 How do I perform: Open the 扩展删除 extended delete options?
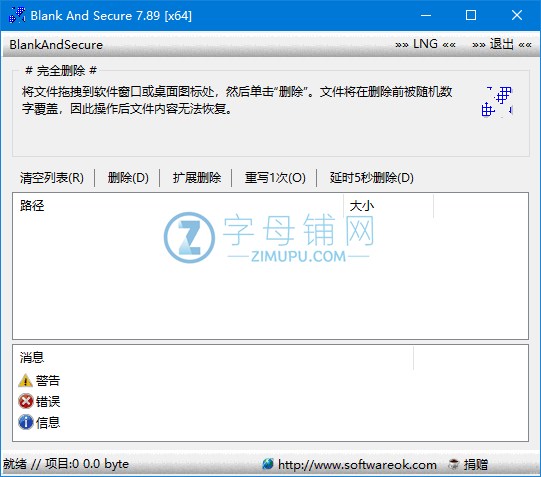pyautogui.click(x=197, y=178)
